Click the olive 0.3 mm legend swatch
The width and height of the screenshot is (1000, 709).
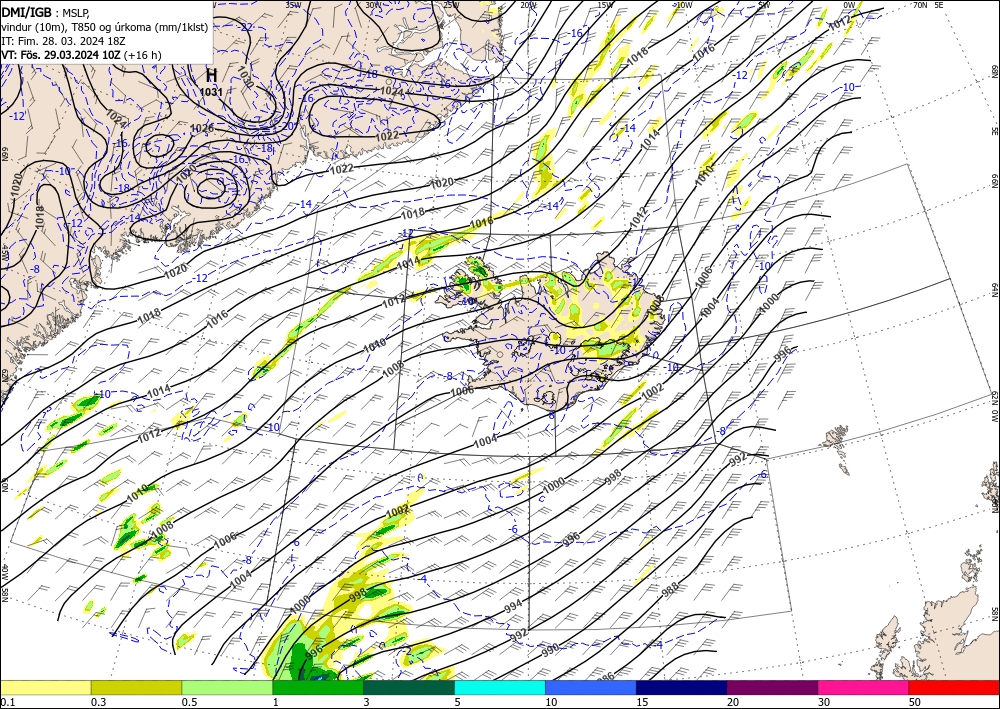coord(136,687)
